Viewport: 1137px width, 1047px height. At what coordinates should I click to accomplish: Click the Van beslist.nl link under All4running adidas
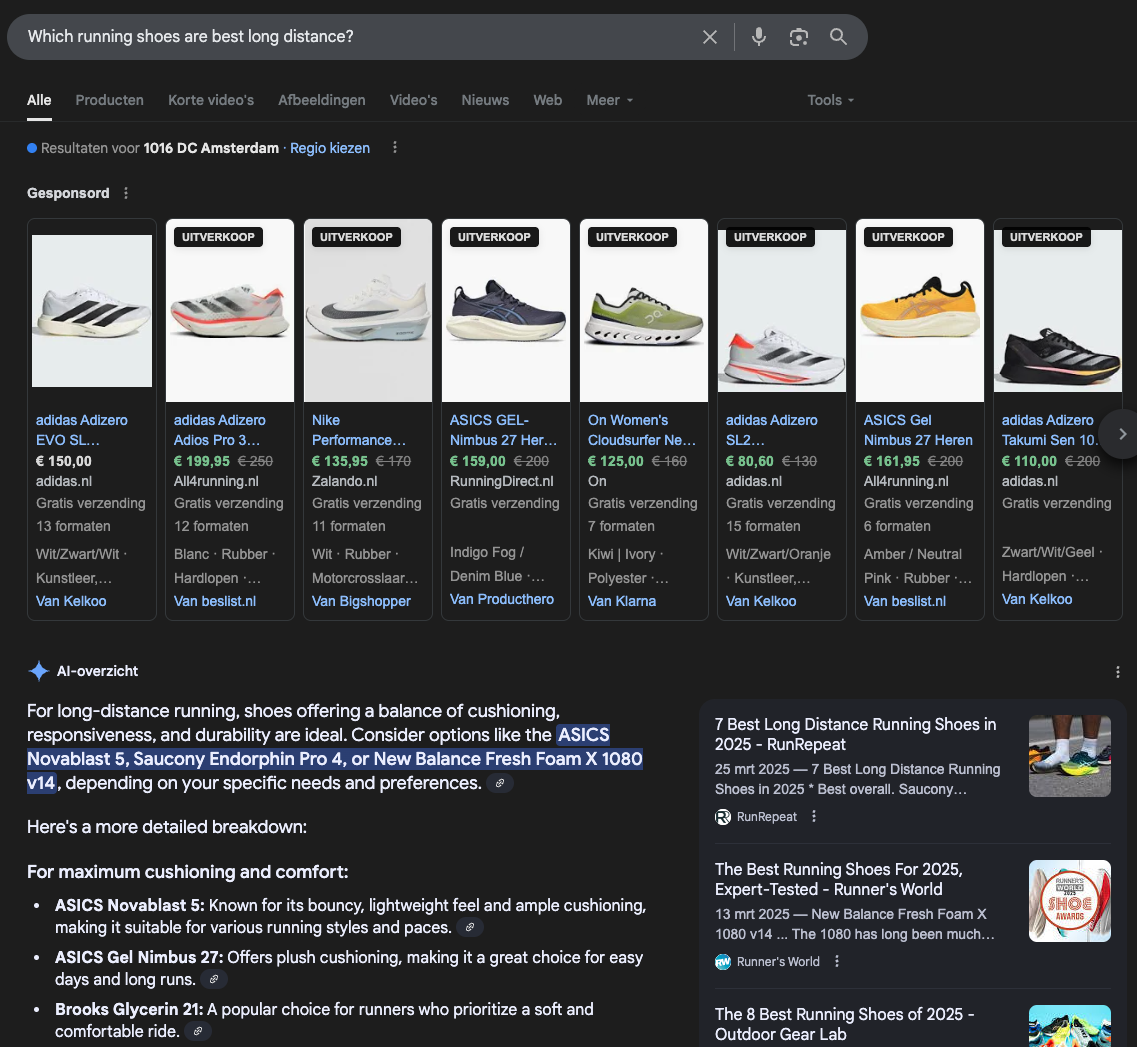pos(215,601)
